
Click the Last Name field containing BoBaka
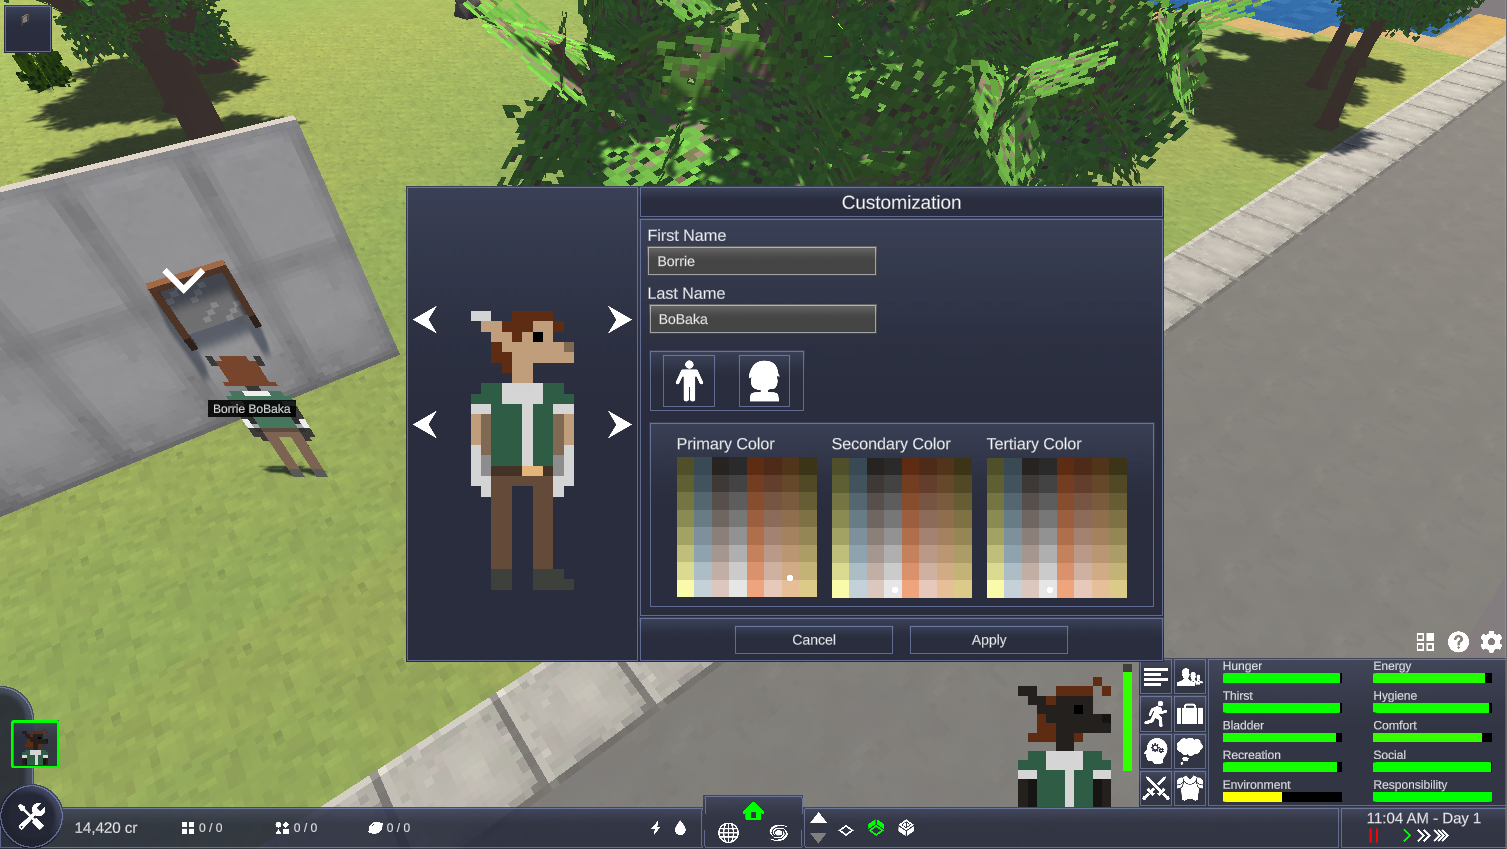click(762, 319)
